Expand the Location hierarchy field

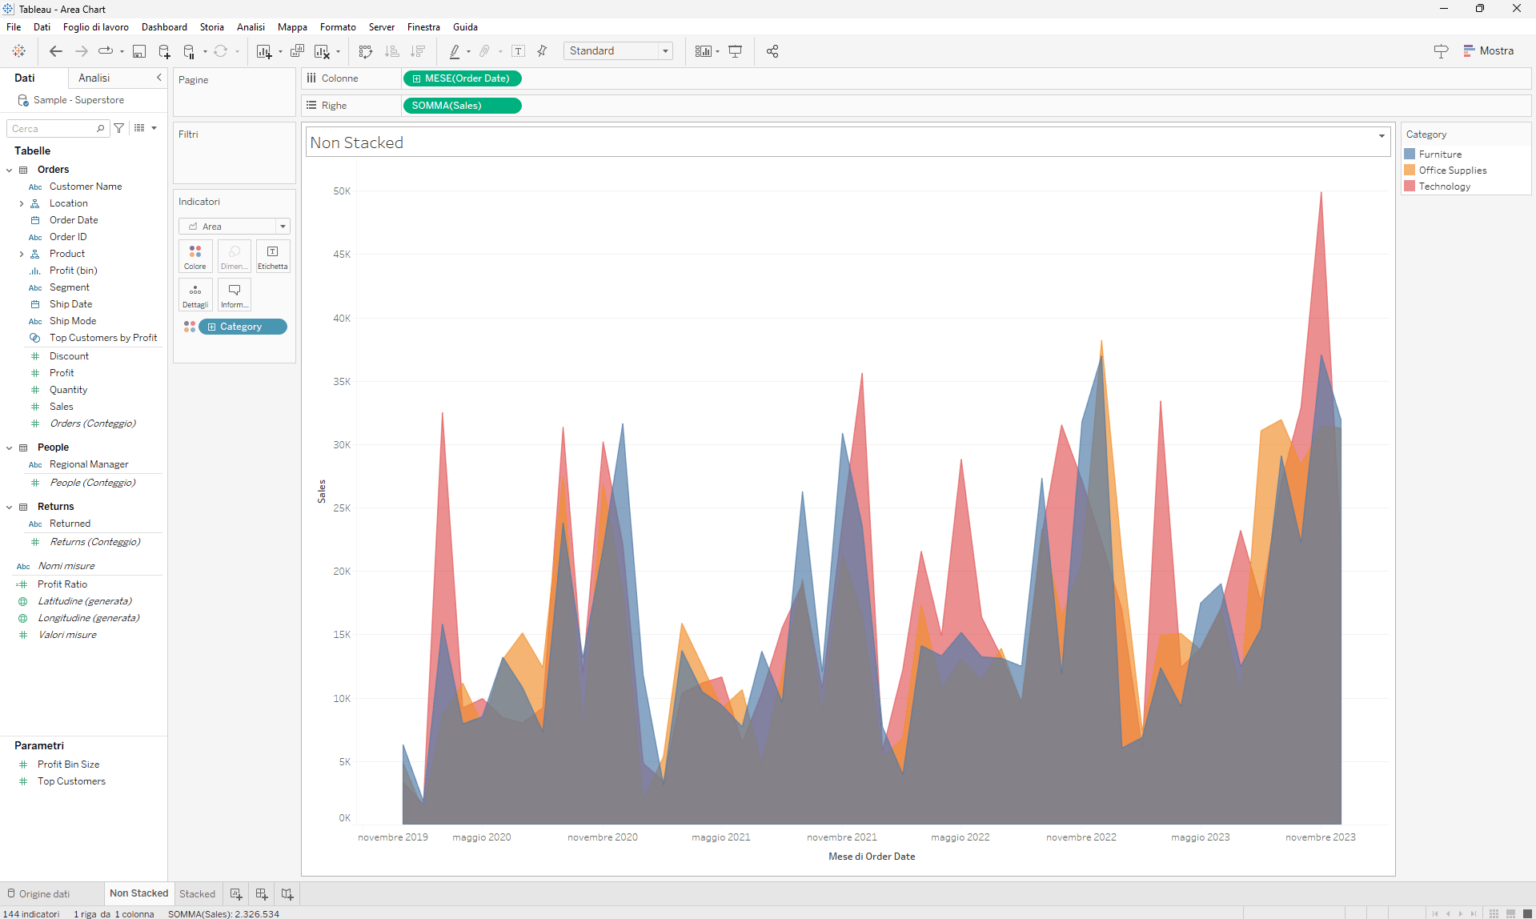[21, 204]
